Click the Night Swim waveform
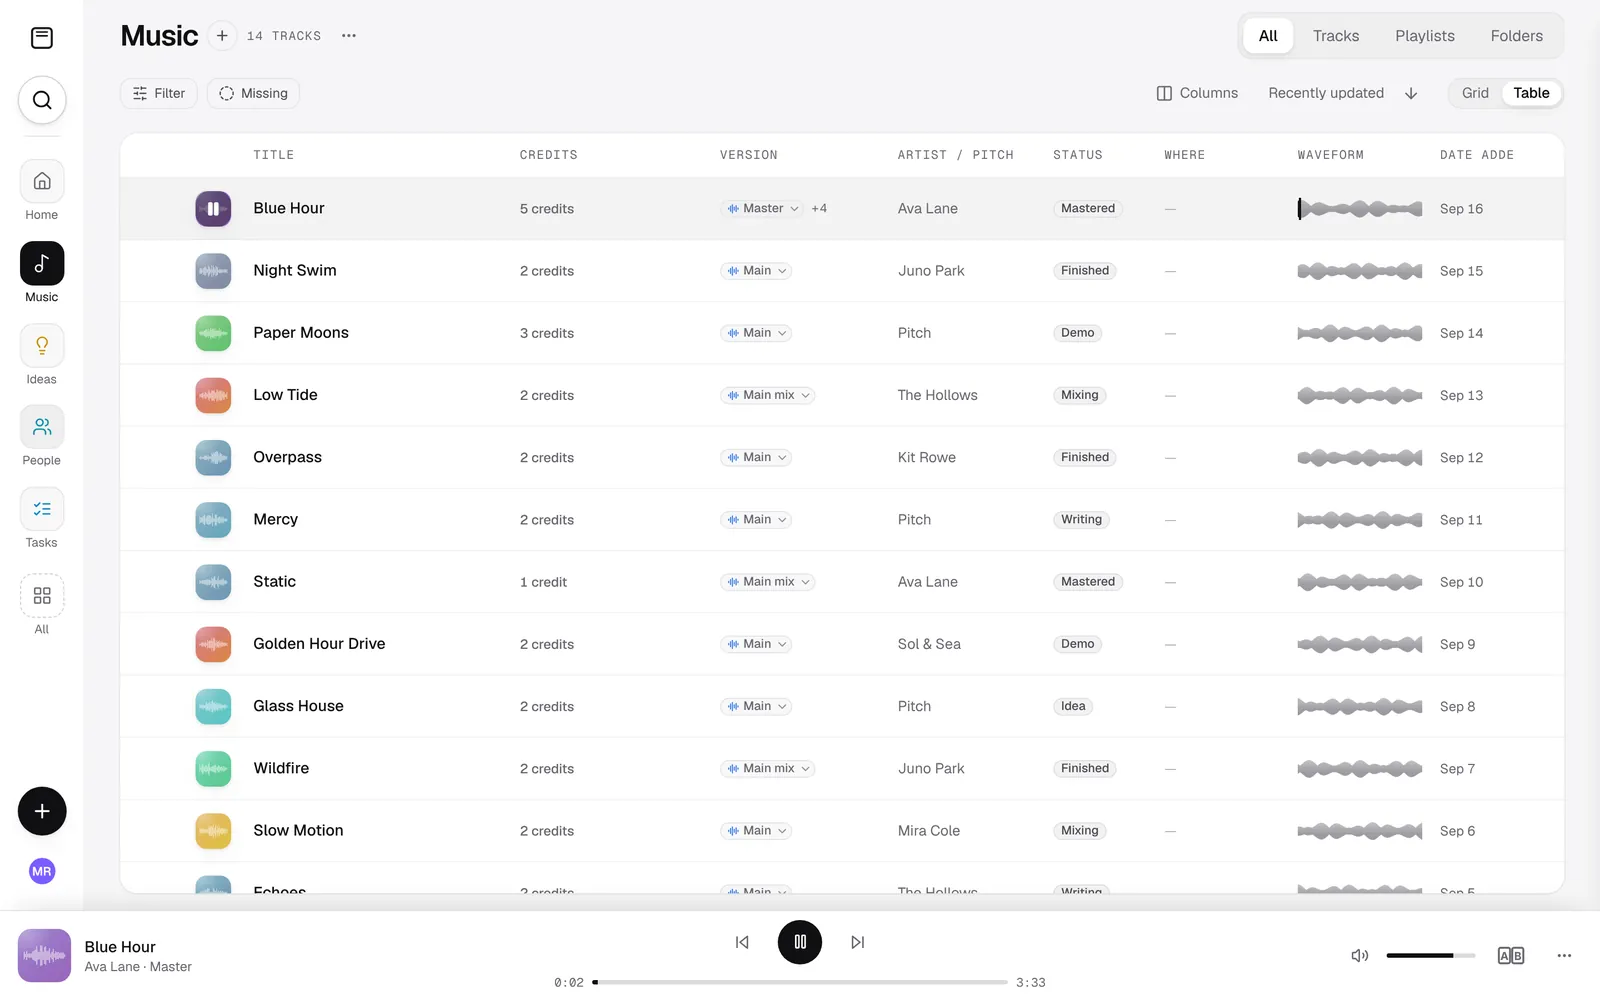This screenshot has height=1000, width=1600. 1360,271
